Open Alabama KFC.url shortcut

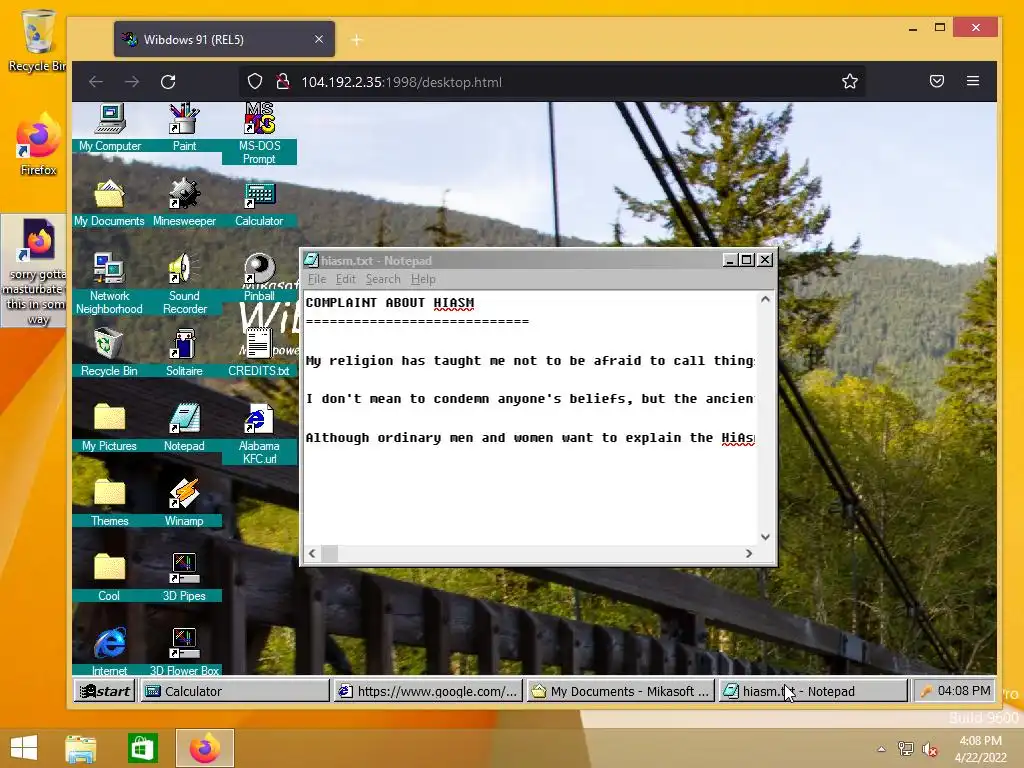click(x=259, y=434)
